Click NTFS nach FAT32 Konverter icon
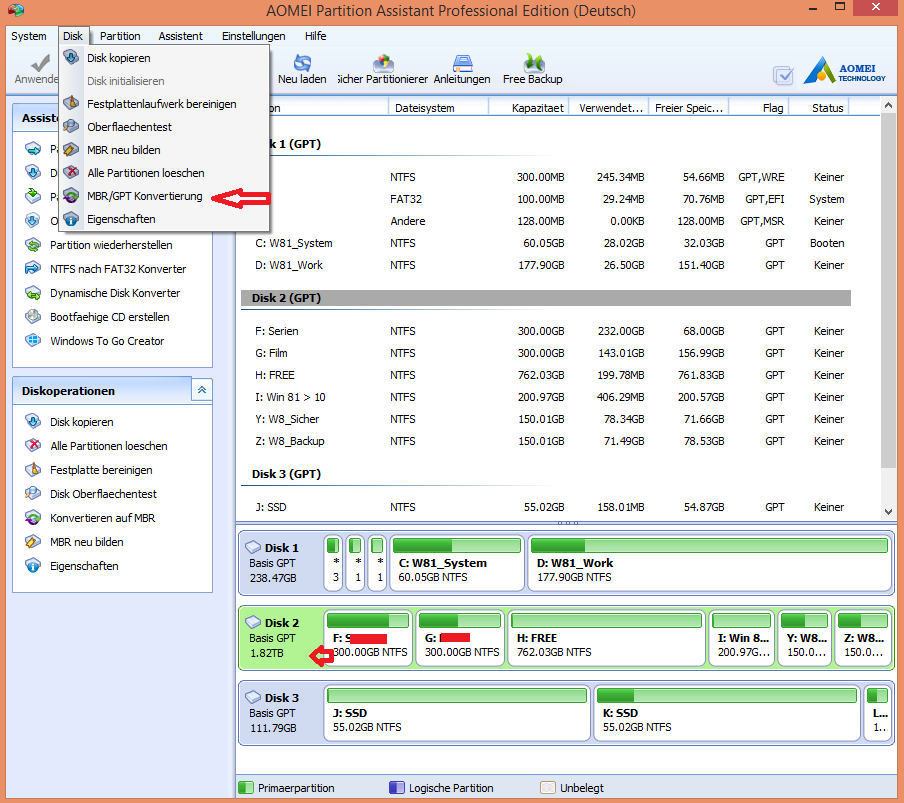This screenshot has width=904, height=803. [x=33, y=269]
